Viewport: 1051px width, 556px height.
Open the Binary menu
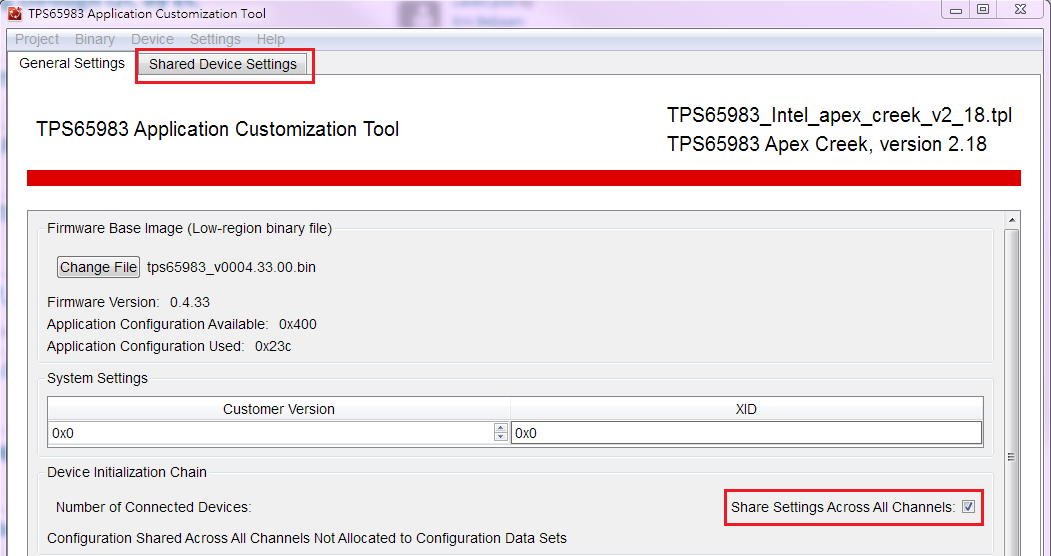[95, 40]
